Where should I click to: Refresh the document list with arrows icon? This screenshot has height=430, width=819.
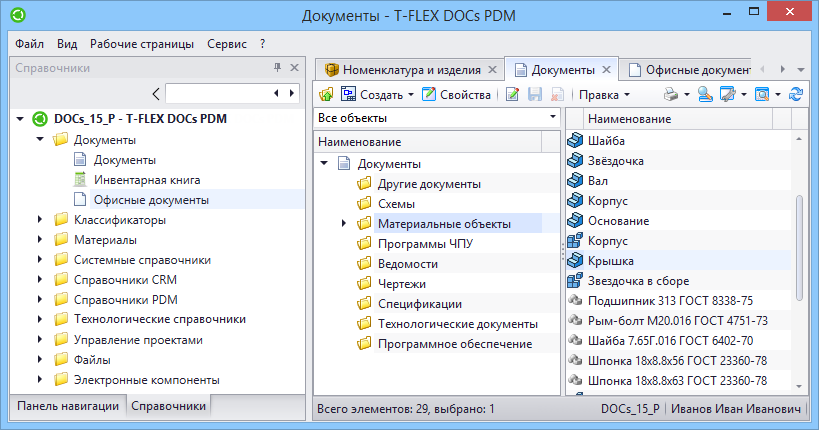coord(796,95)
